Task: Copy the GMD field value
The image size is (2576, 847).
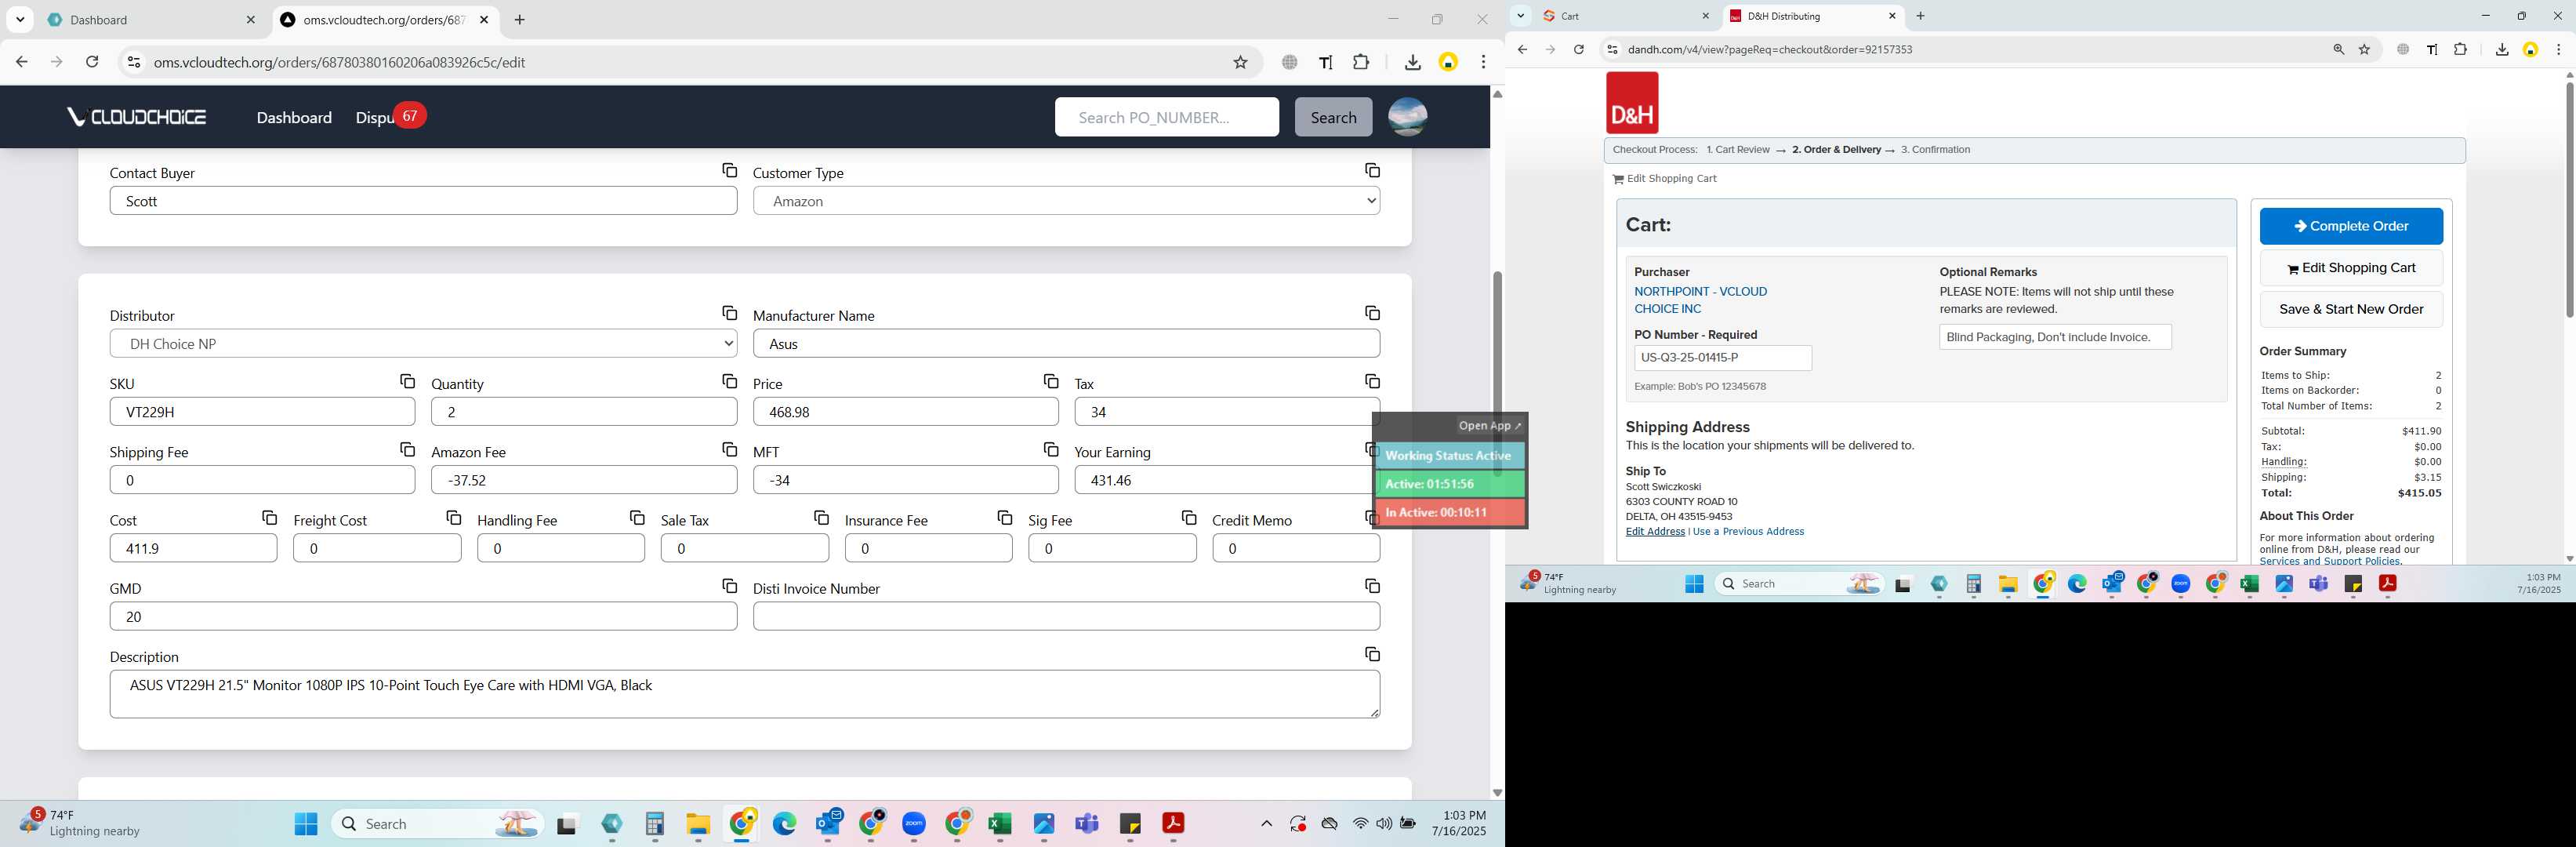Action: (729, 586)
